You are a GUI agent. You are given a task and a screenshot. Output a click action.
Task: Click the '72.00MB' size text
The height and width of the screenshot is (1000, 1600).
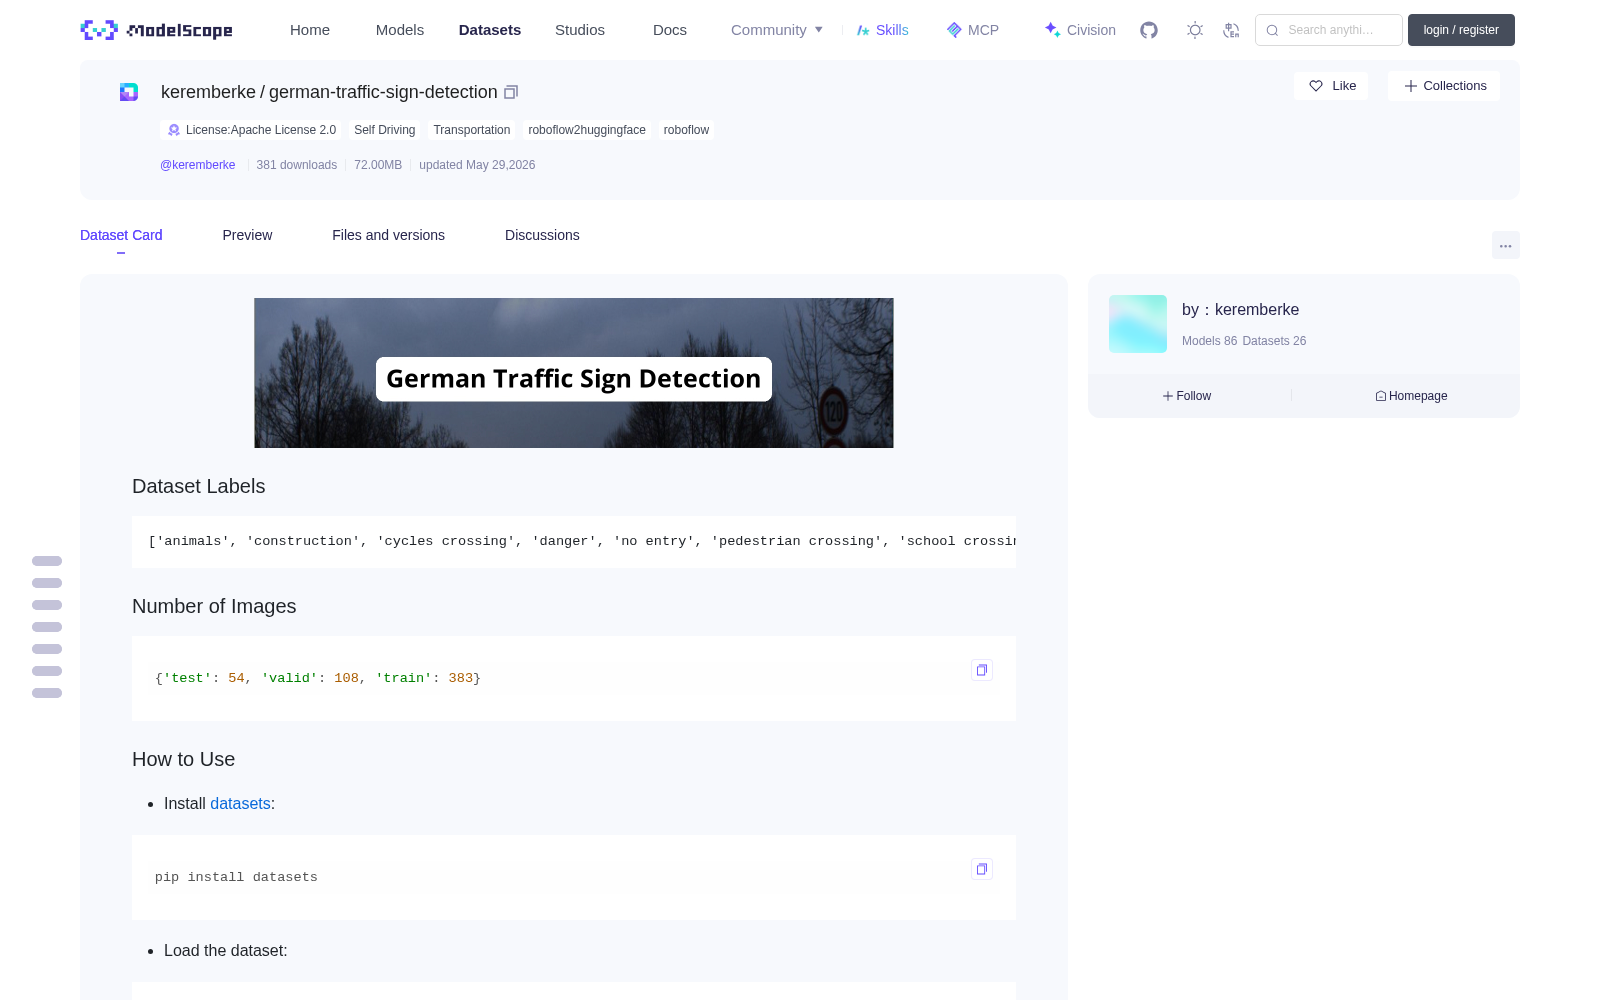coord(378,165)
